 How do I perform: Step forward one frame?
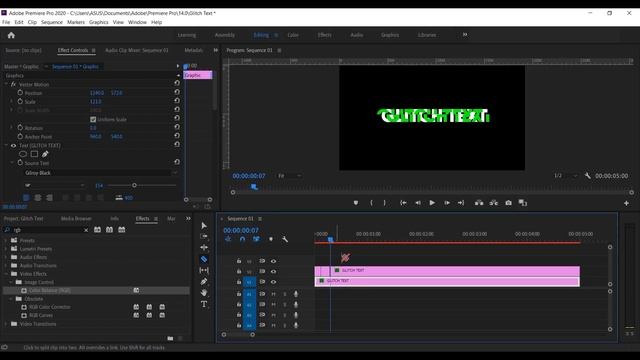(x=447, y=203)
